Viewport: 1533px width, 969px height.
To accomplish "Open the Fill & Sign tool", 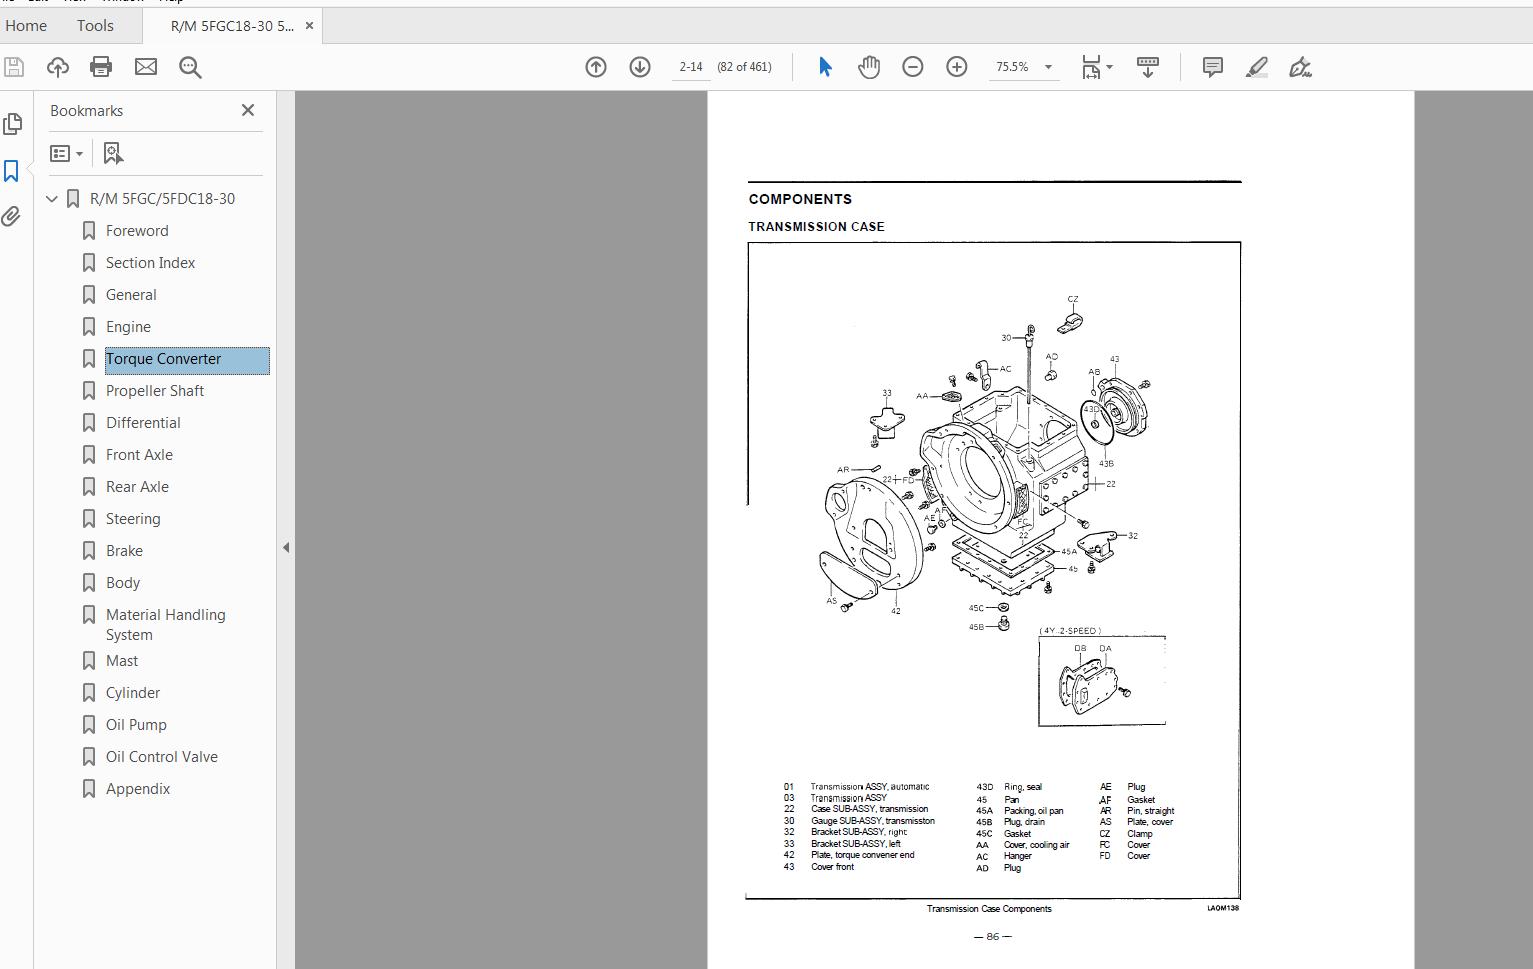I will (1300, 67).
